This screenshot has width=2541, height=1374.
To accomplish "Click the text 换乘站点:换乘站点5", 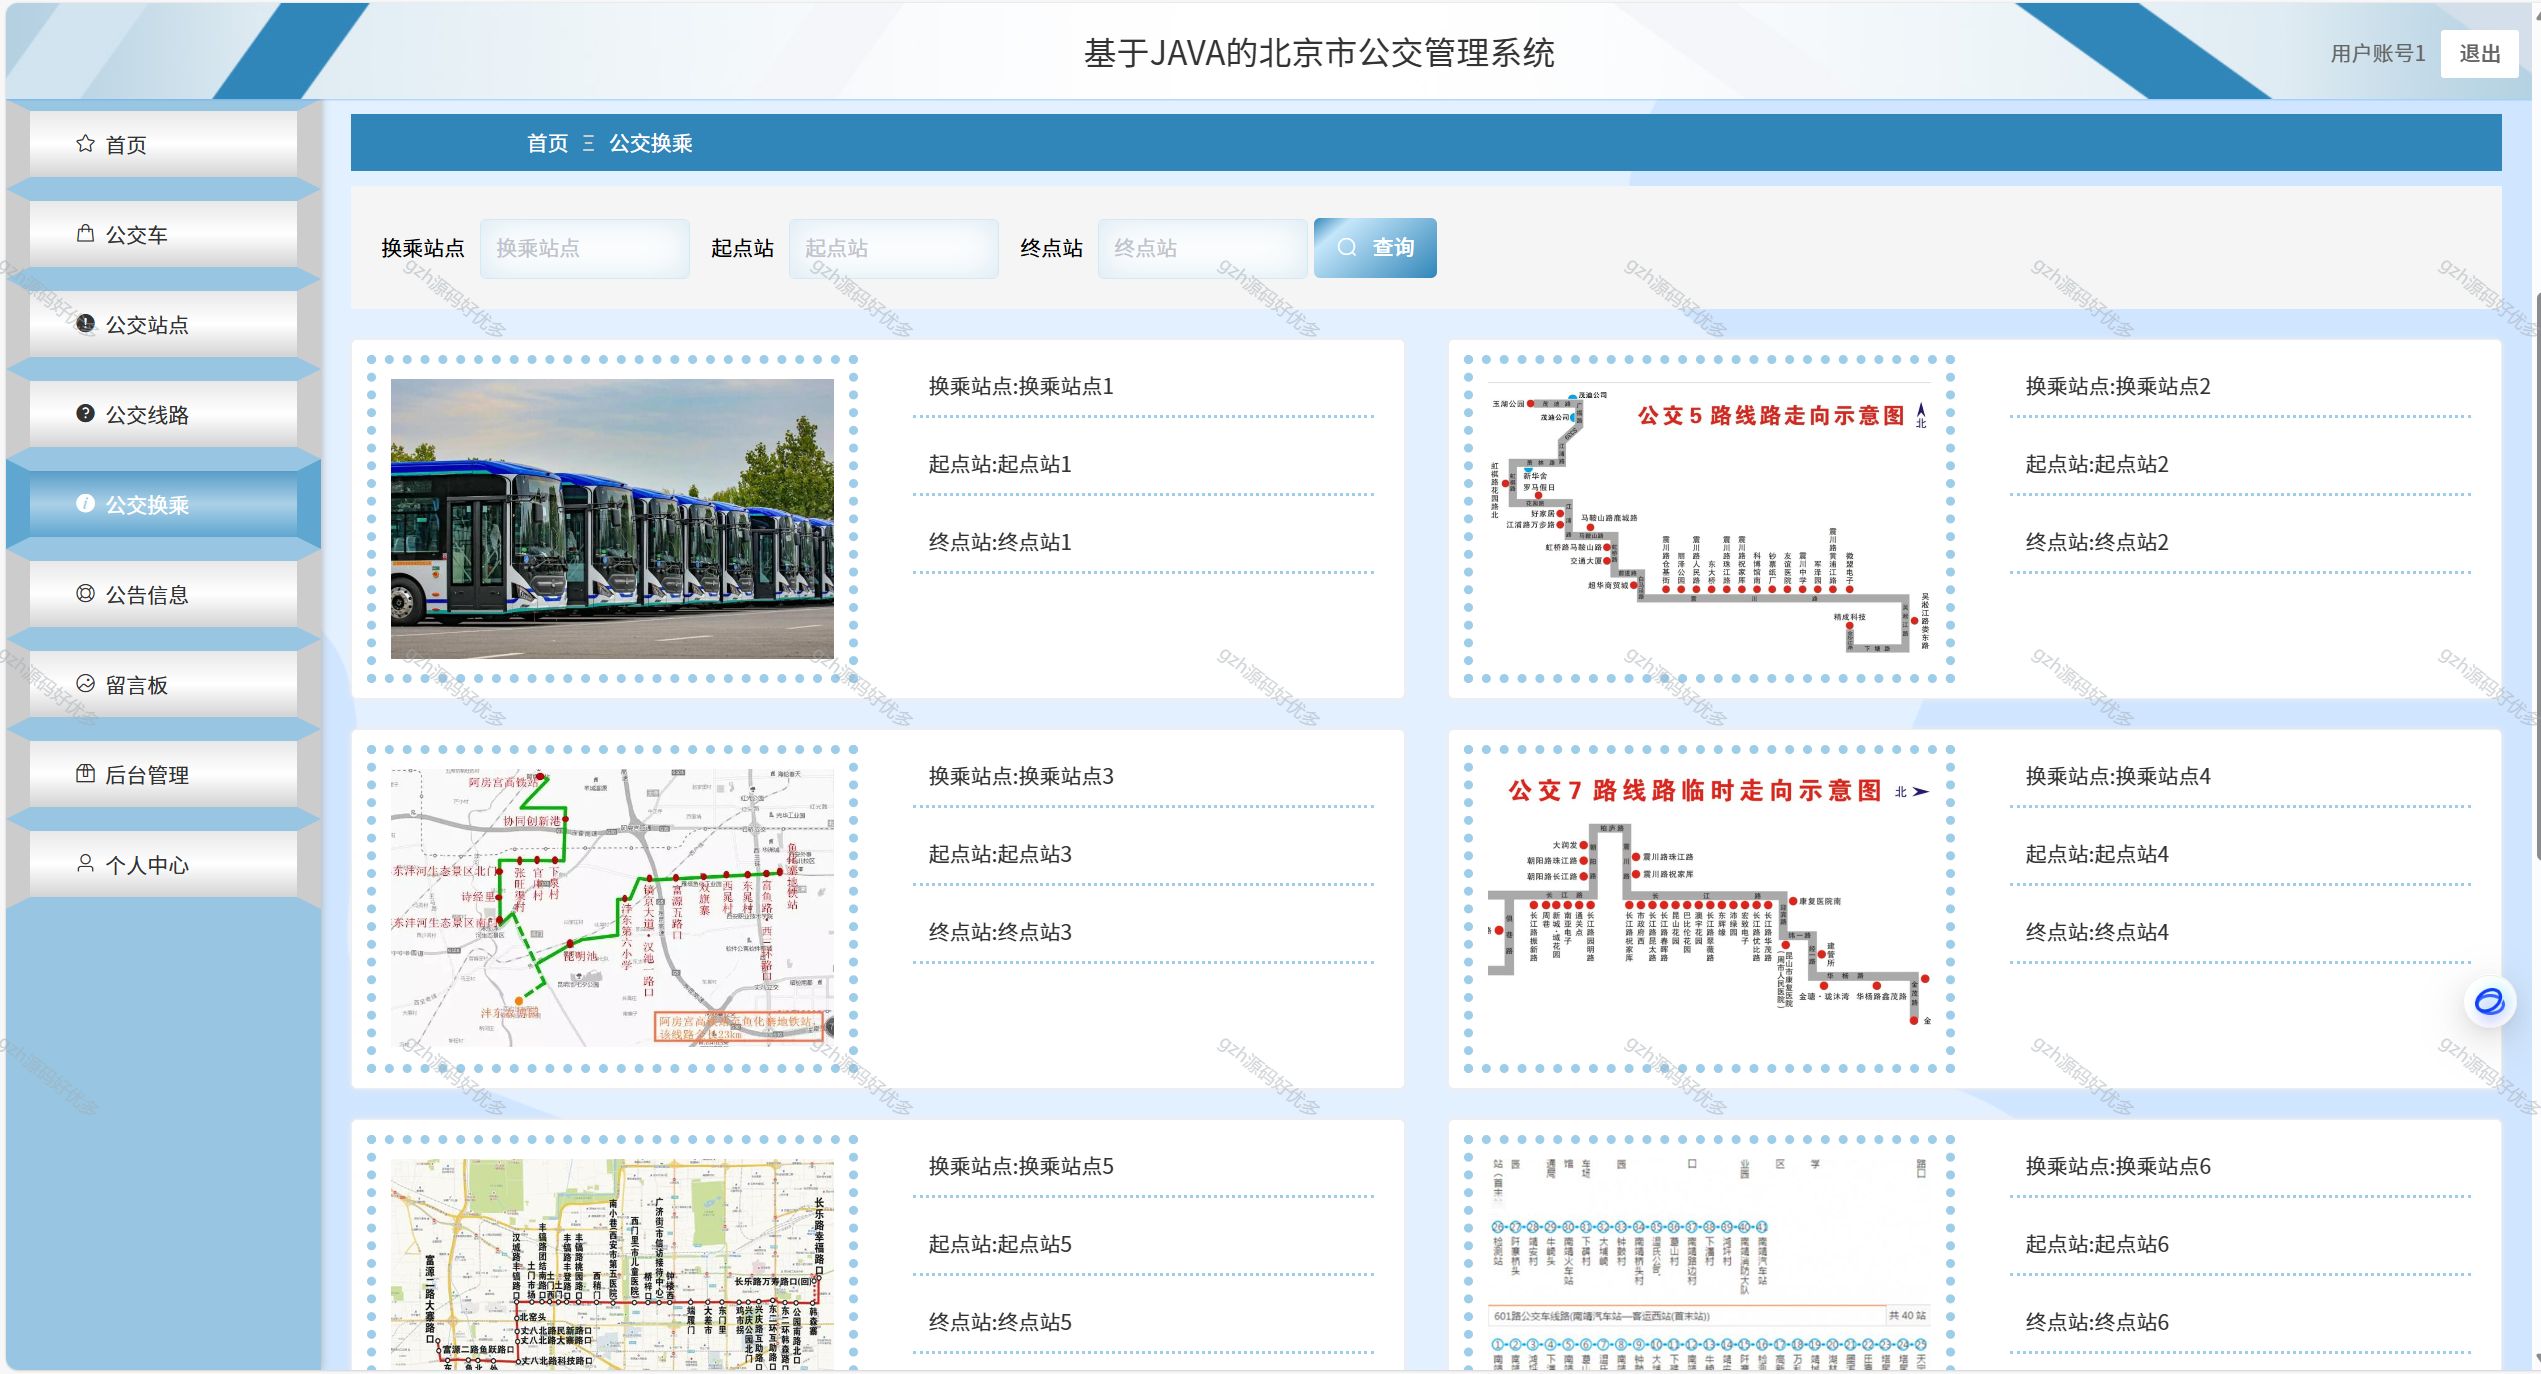I will coord(1021,1166).
